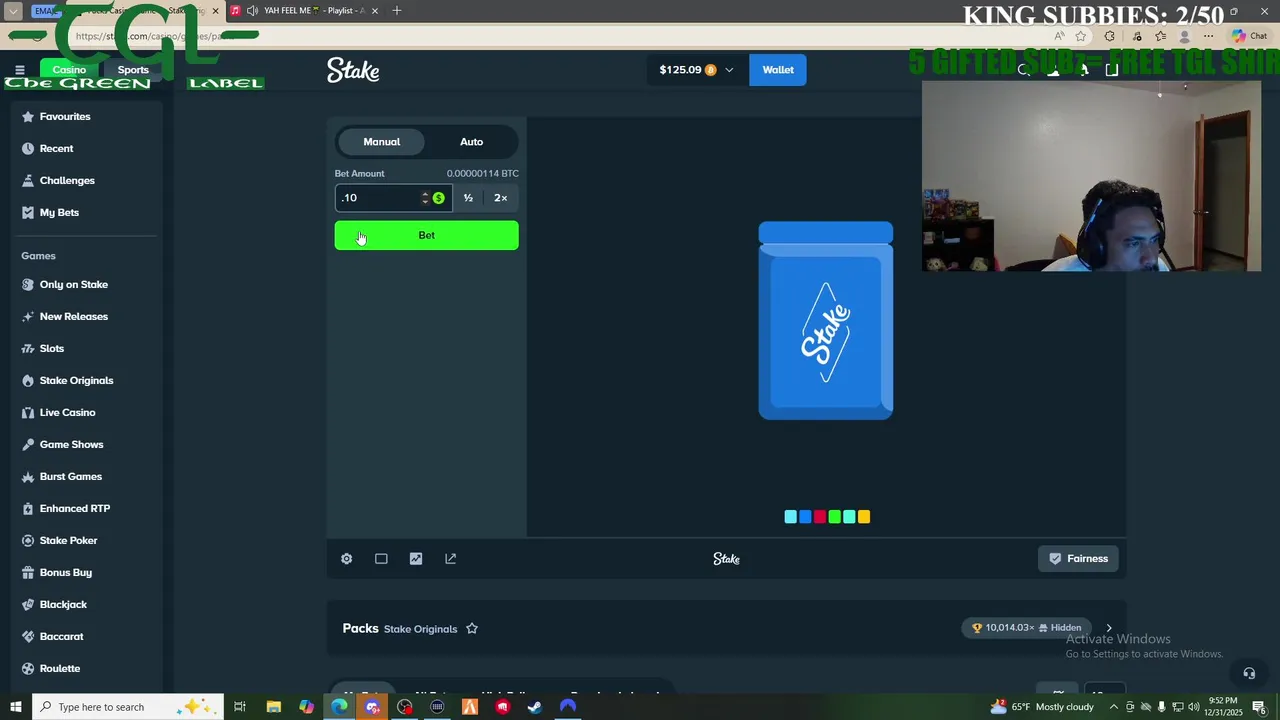The image size is (1280, 720).
Task: Open the Favourites page in sidebar
Action: [65, 116]
